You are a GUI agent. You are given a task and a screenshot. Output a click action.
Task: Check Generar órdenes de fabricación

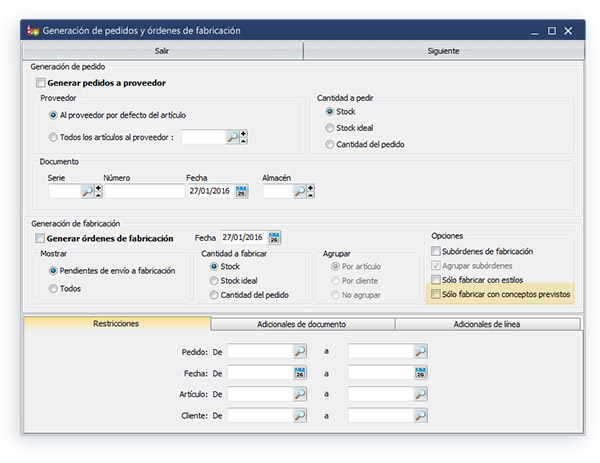pyautogui.click(x=40, y=239)
